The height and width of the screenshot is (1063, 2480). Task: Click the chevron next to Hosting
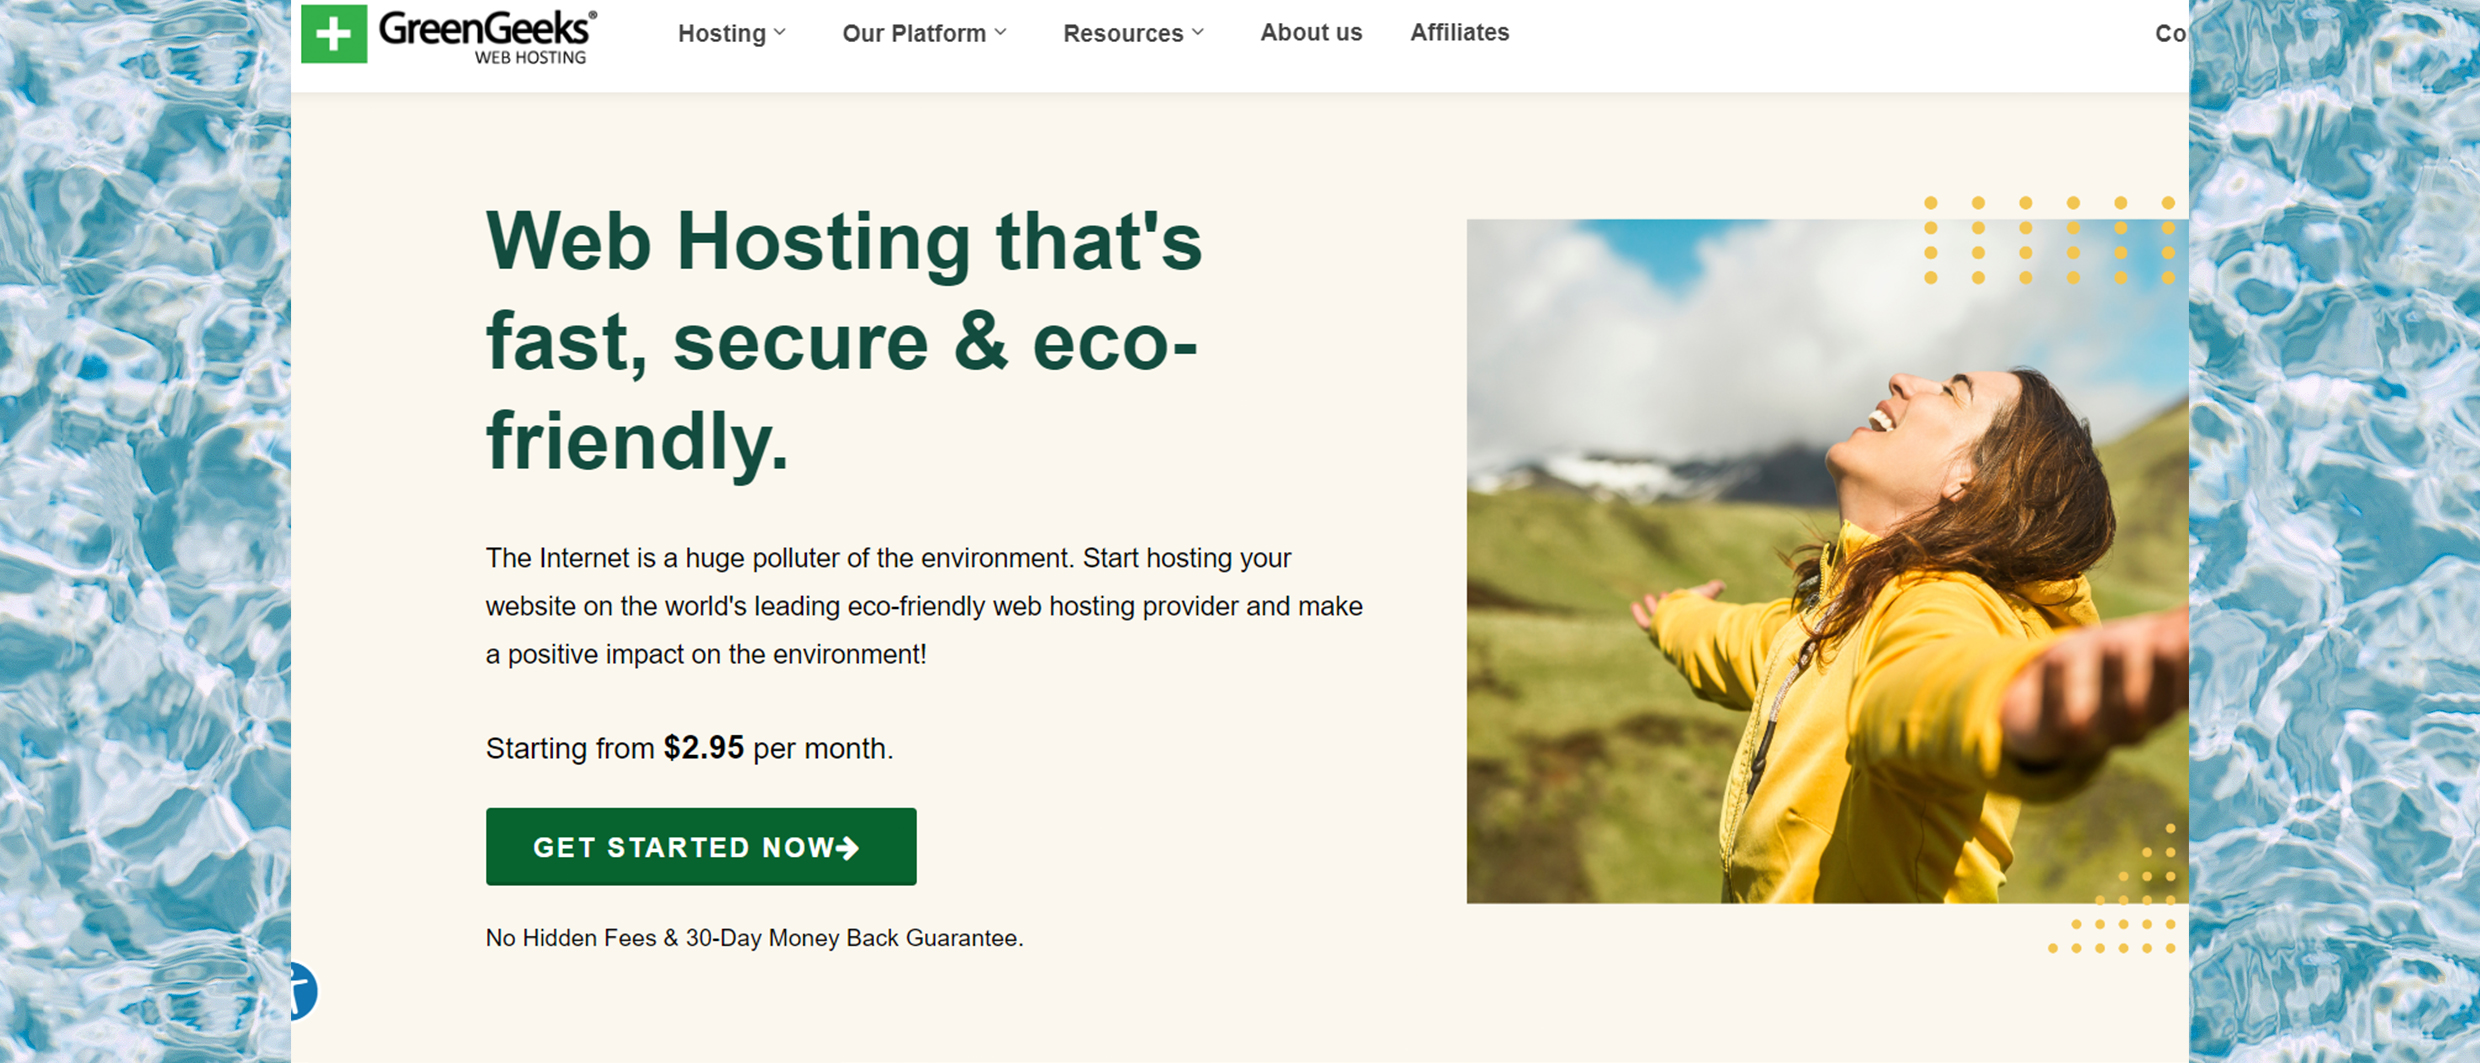point(782,32)
